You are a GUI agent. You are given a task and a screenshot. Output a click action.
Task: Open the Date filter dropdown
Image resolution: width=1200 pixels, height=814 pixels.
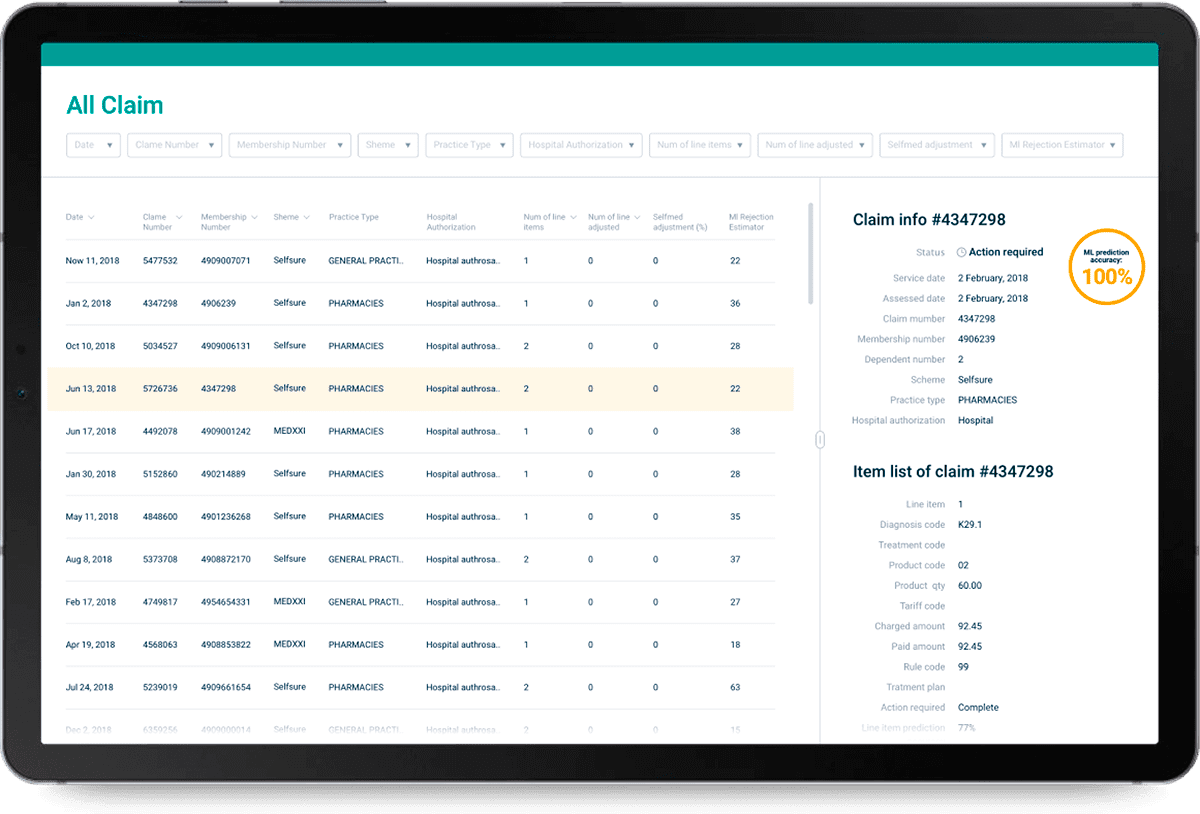click(x=93, y=145)
